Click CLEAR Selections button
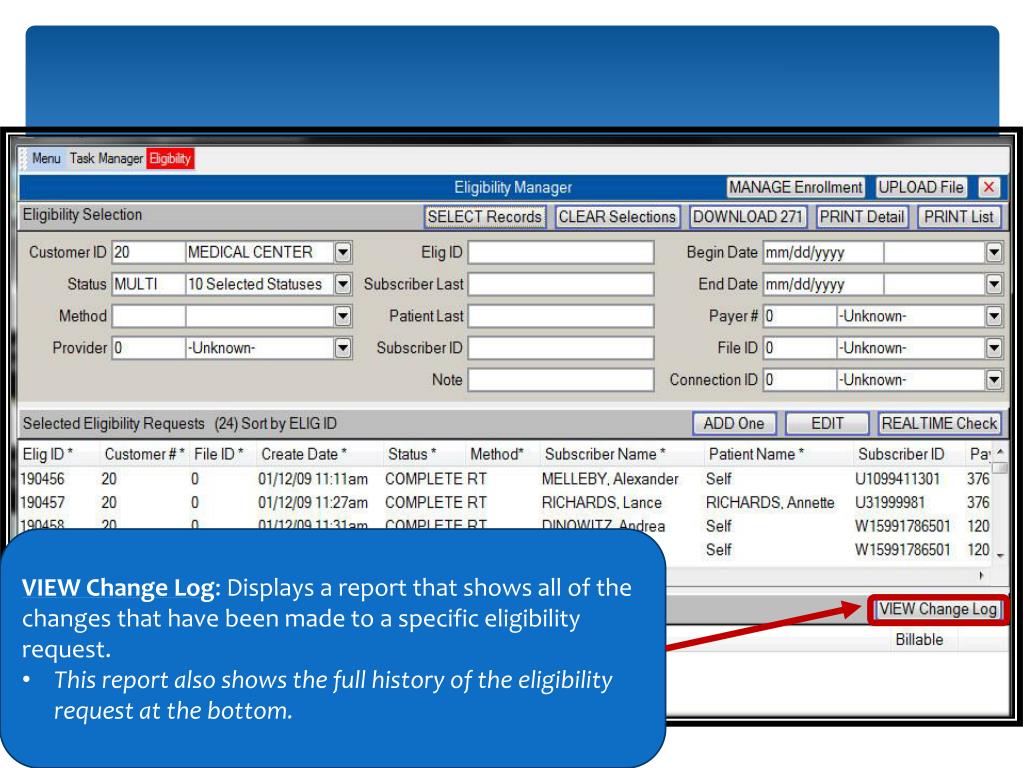This screenshot has height=768, width=1024. pos(617,217)
